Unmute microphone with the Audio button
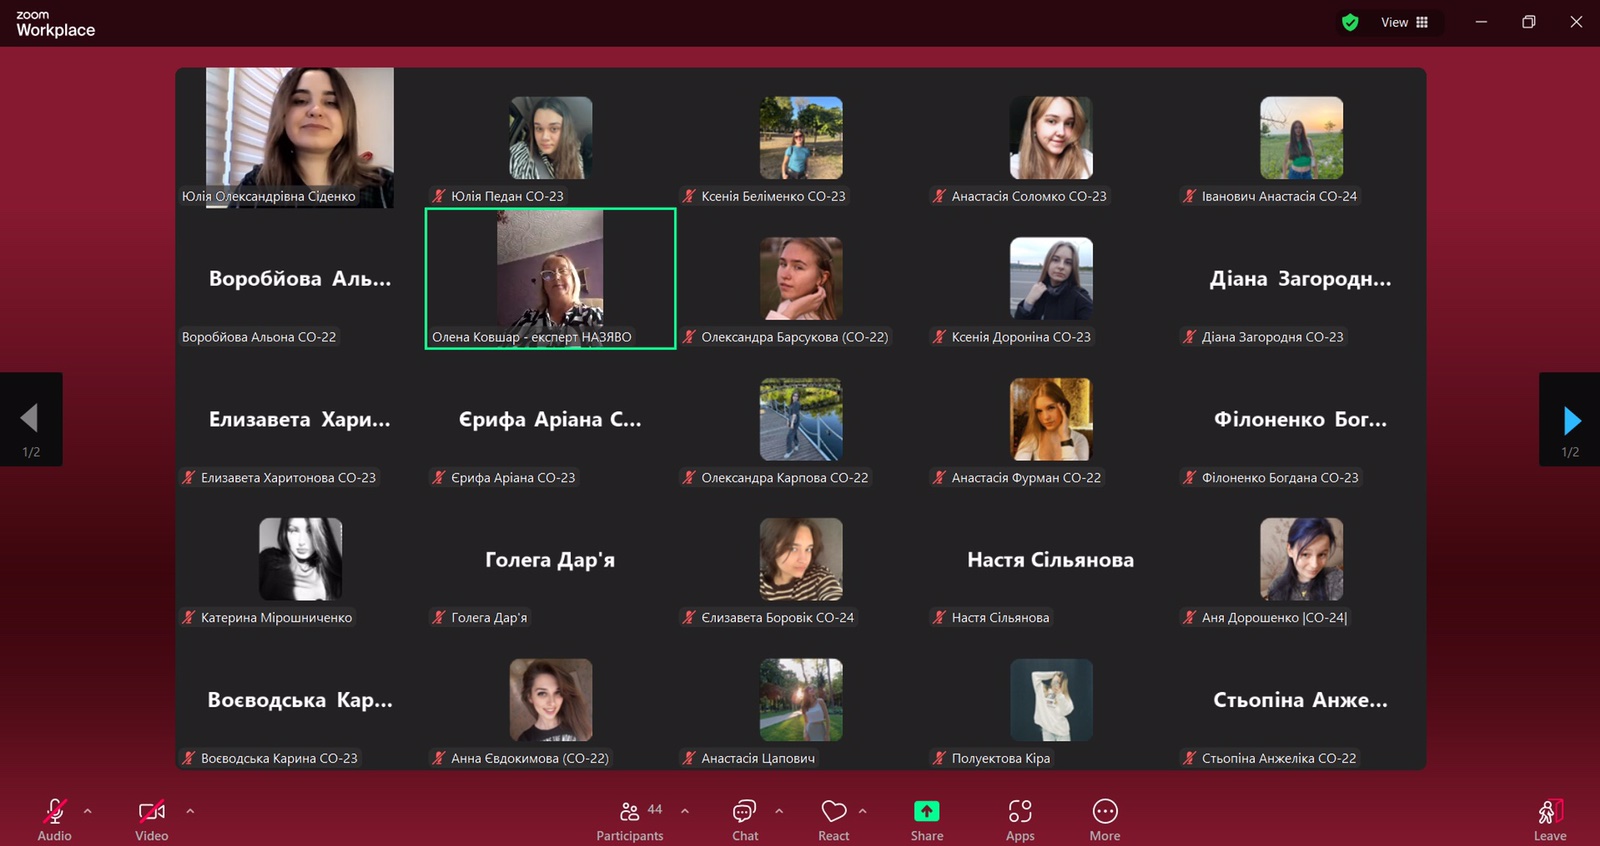Image resolution: width=1600 pixels, height=846 pixels. 54,819
